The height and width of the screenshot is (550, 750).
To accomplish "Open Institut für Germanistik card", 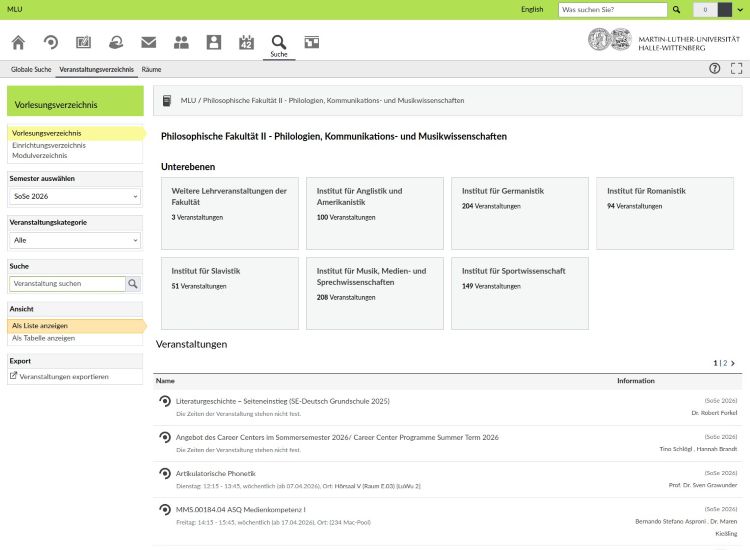I will [x=520, y=213].
